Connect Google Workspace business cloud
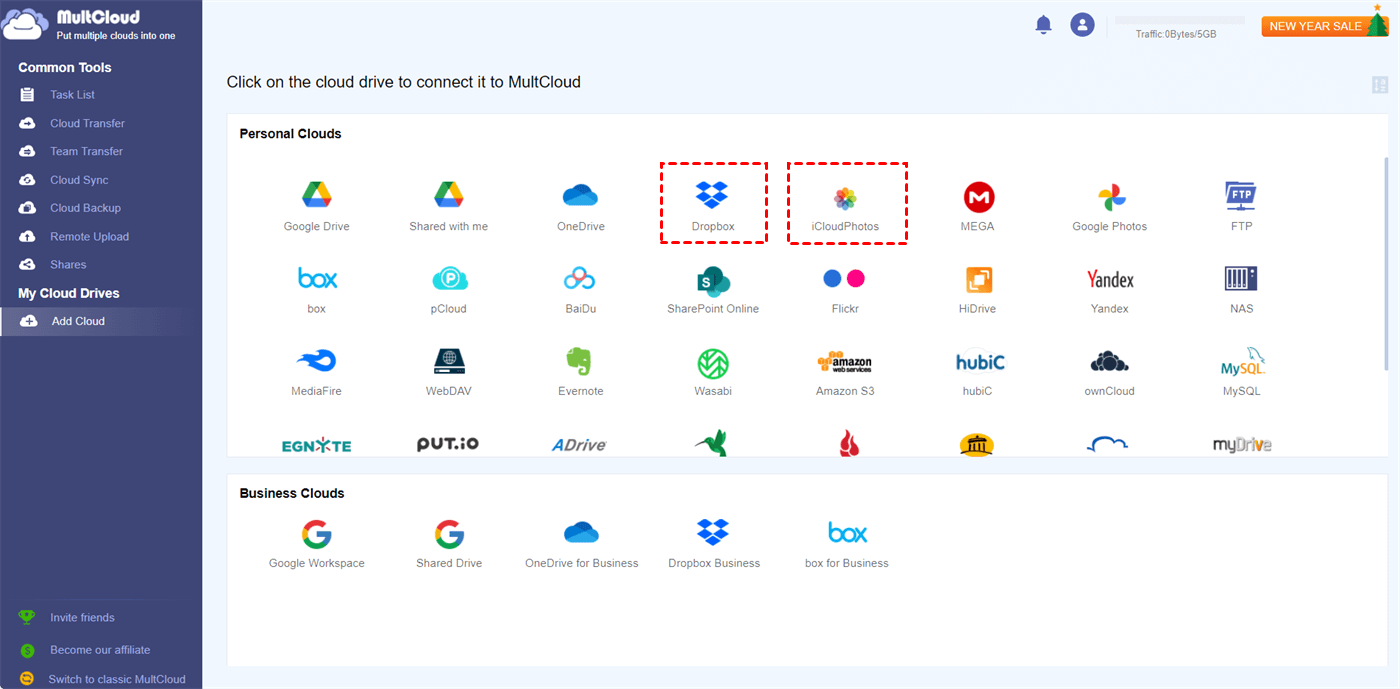 pyautogui.click(x=316, y=544)
